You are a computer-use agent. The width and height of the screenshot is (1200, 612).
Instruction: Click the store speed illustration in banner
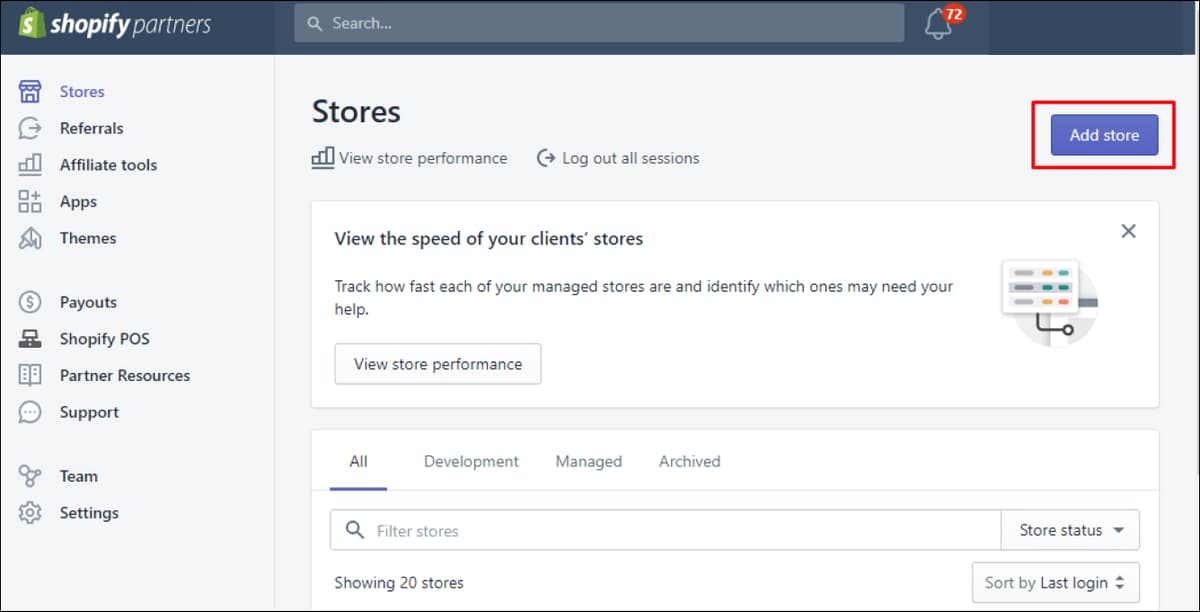click(1049, 303)
